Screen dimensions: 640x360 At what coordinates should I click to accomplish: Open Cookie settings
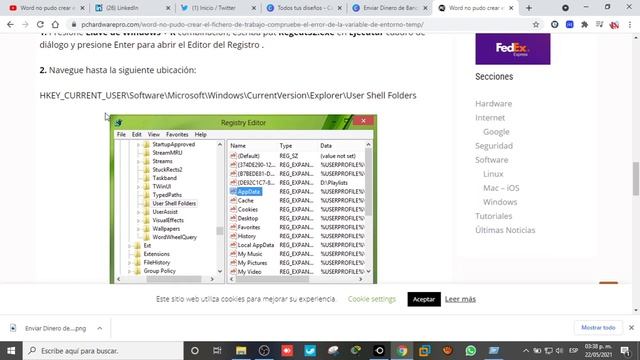[x=372, y=299]
